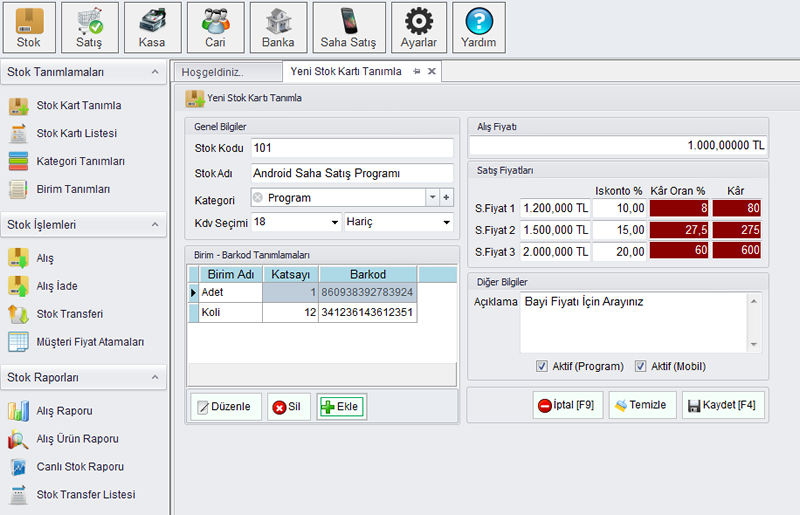Viewport: 800px width, 515px height.
Task: Click the Stok Adı input field
Action: pos(352,174)
